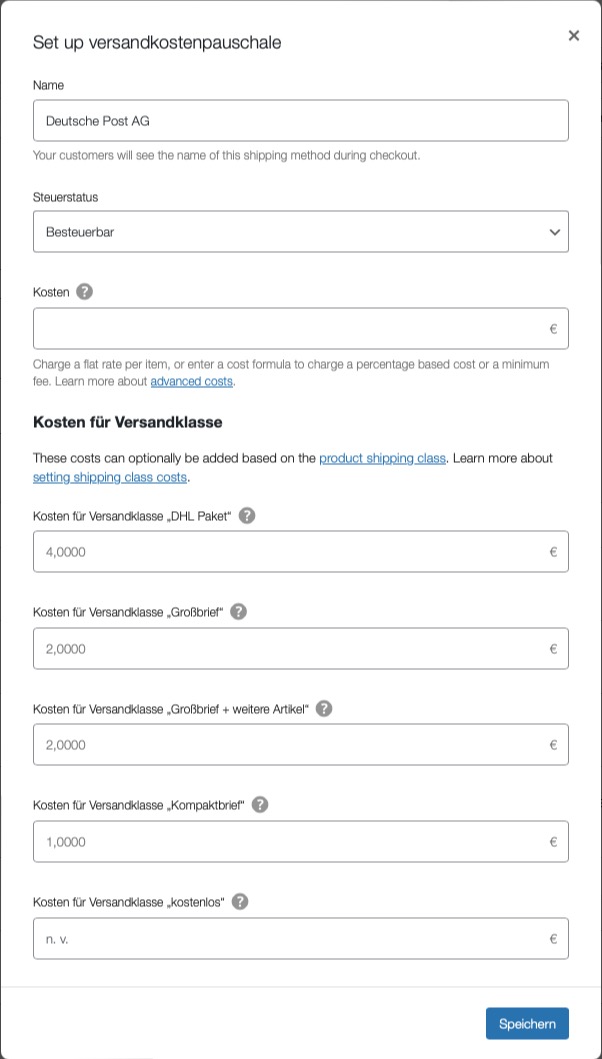Open the Steuerstatus dropdown
The image size is (602, 1059).
pos(301,232)
